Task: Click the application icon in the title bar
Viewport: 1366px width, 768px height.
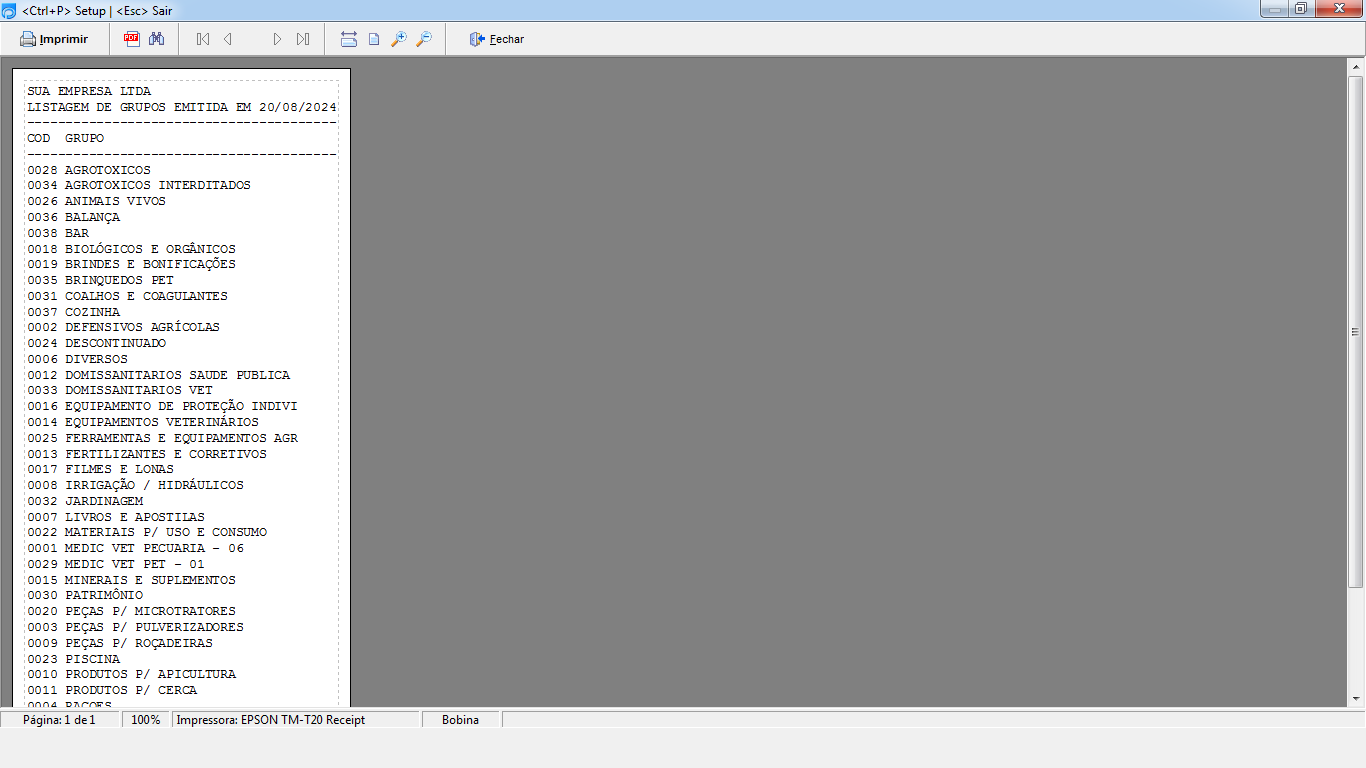Action: coord(9,10)
